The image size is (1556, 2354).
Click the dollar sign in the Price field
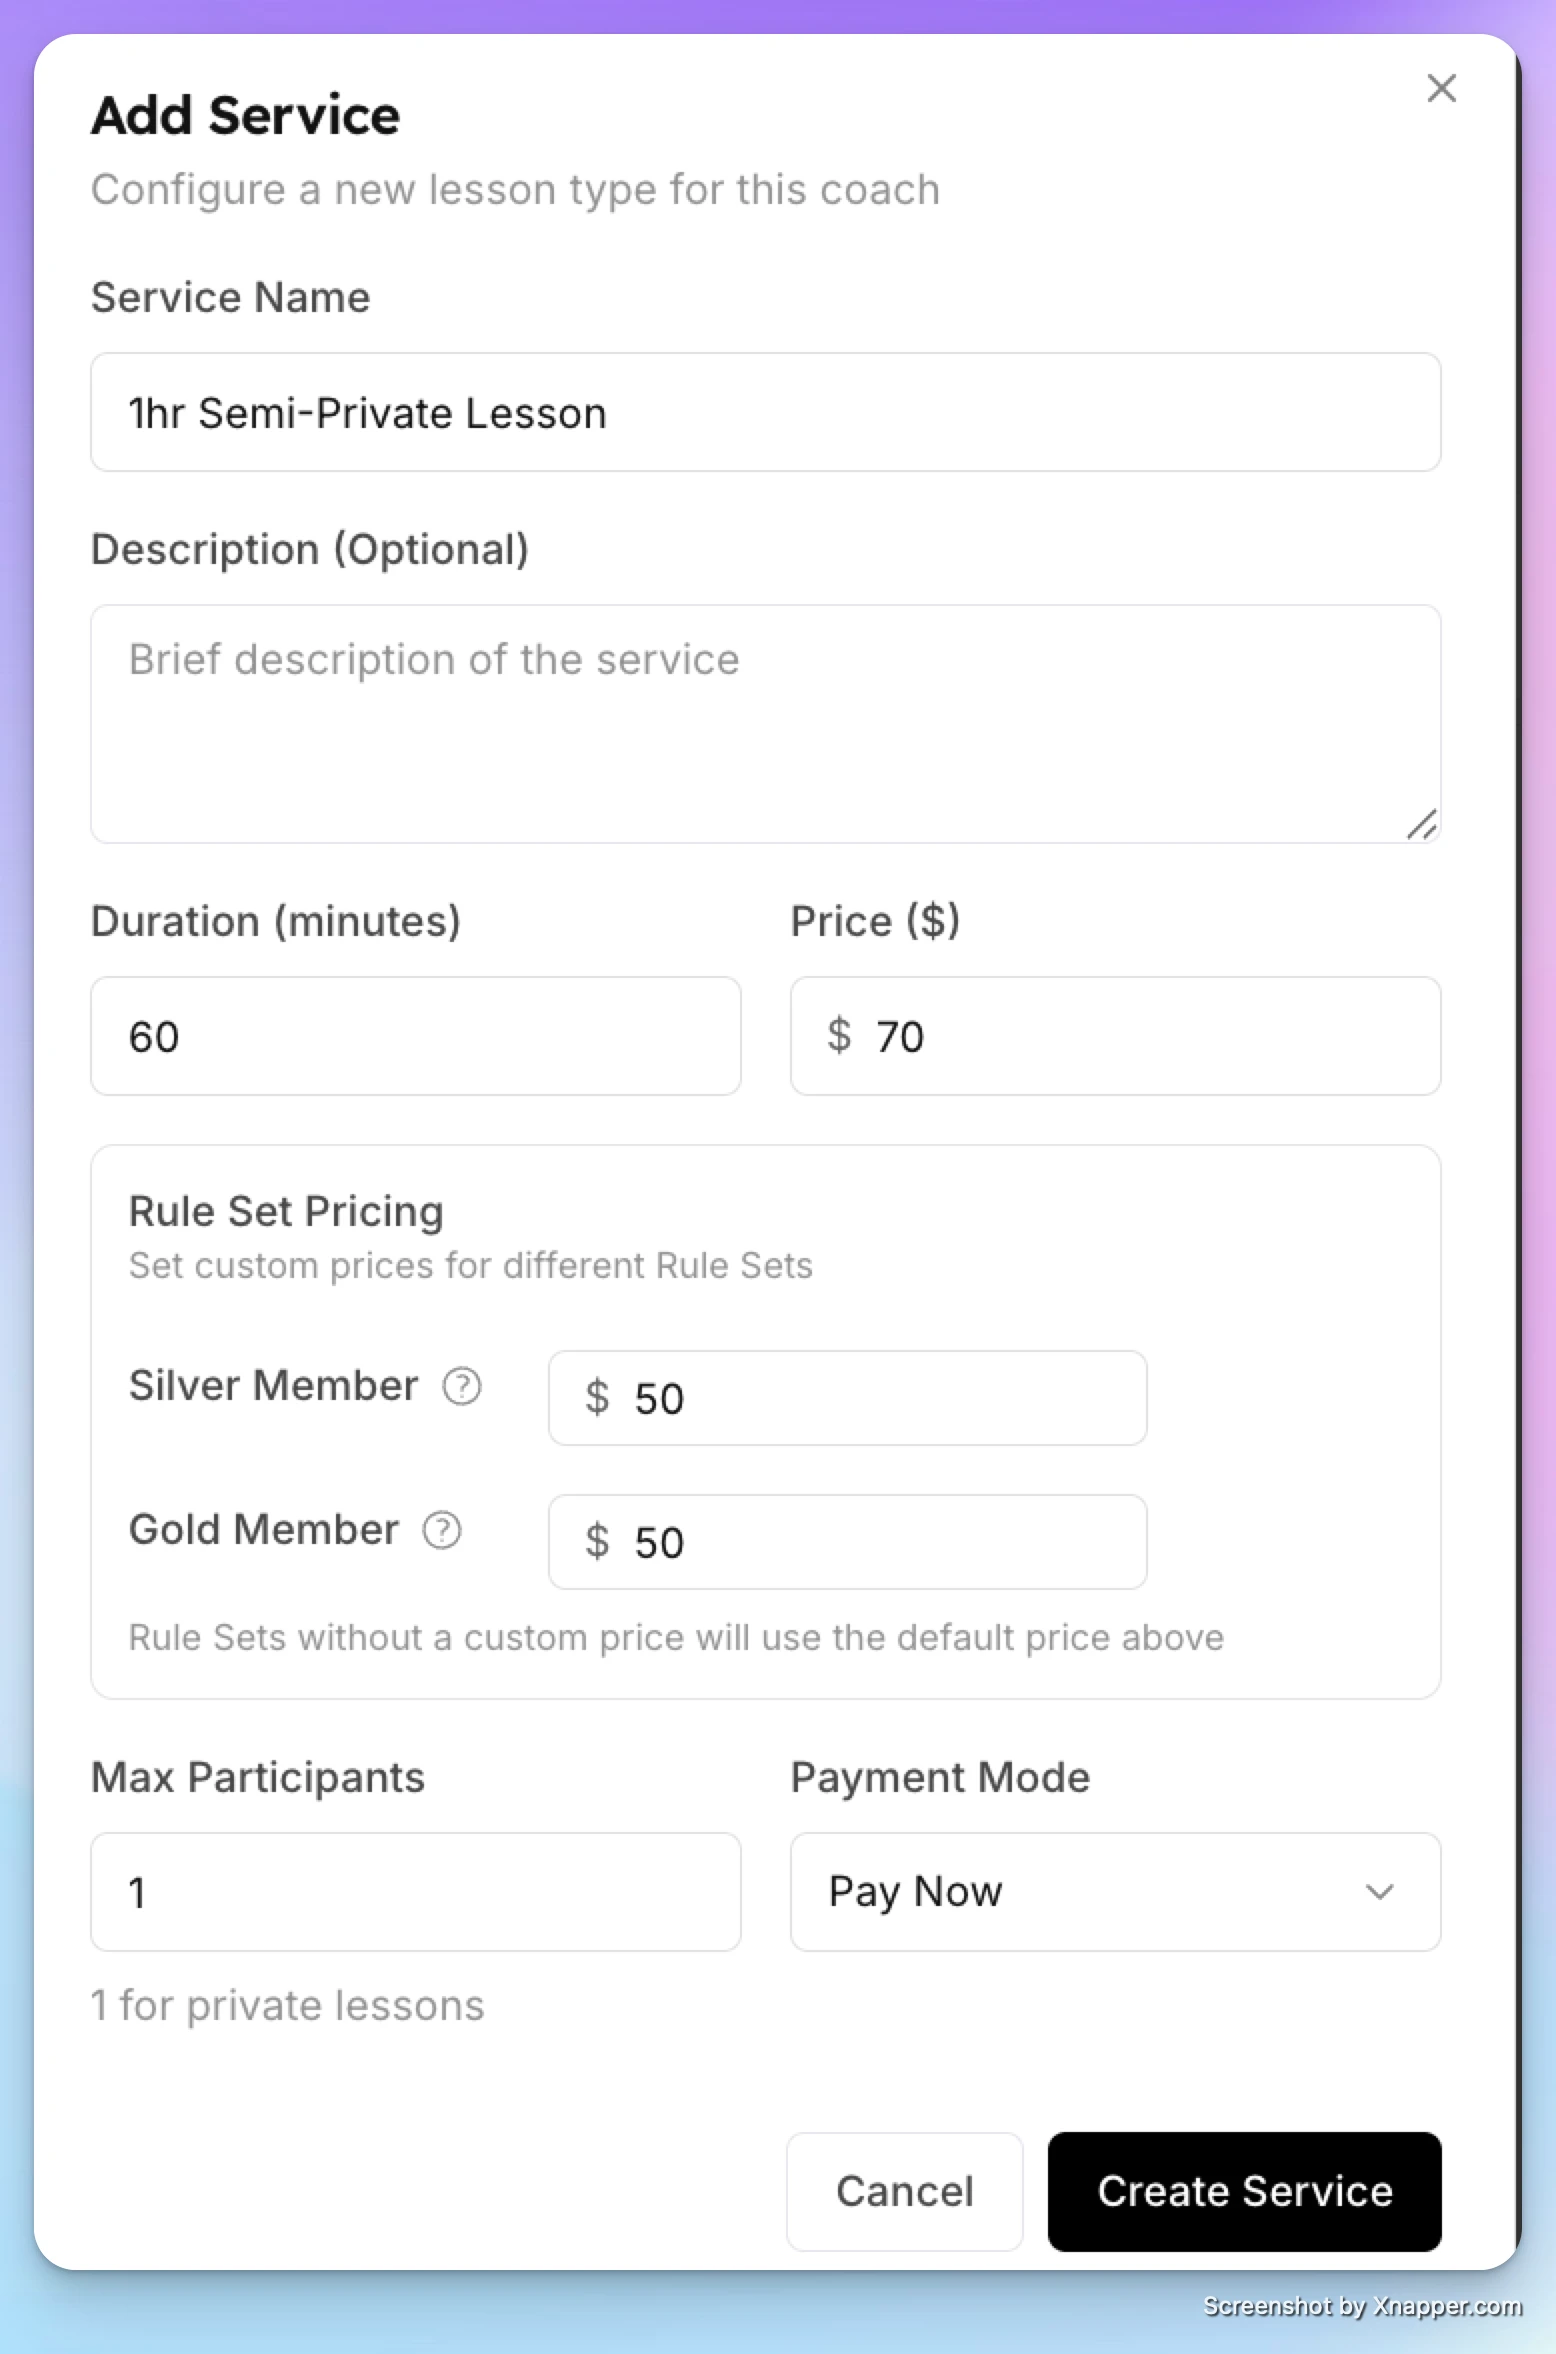839,1035
